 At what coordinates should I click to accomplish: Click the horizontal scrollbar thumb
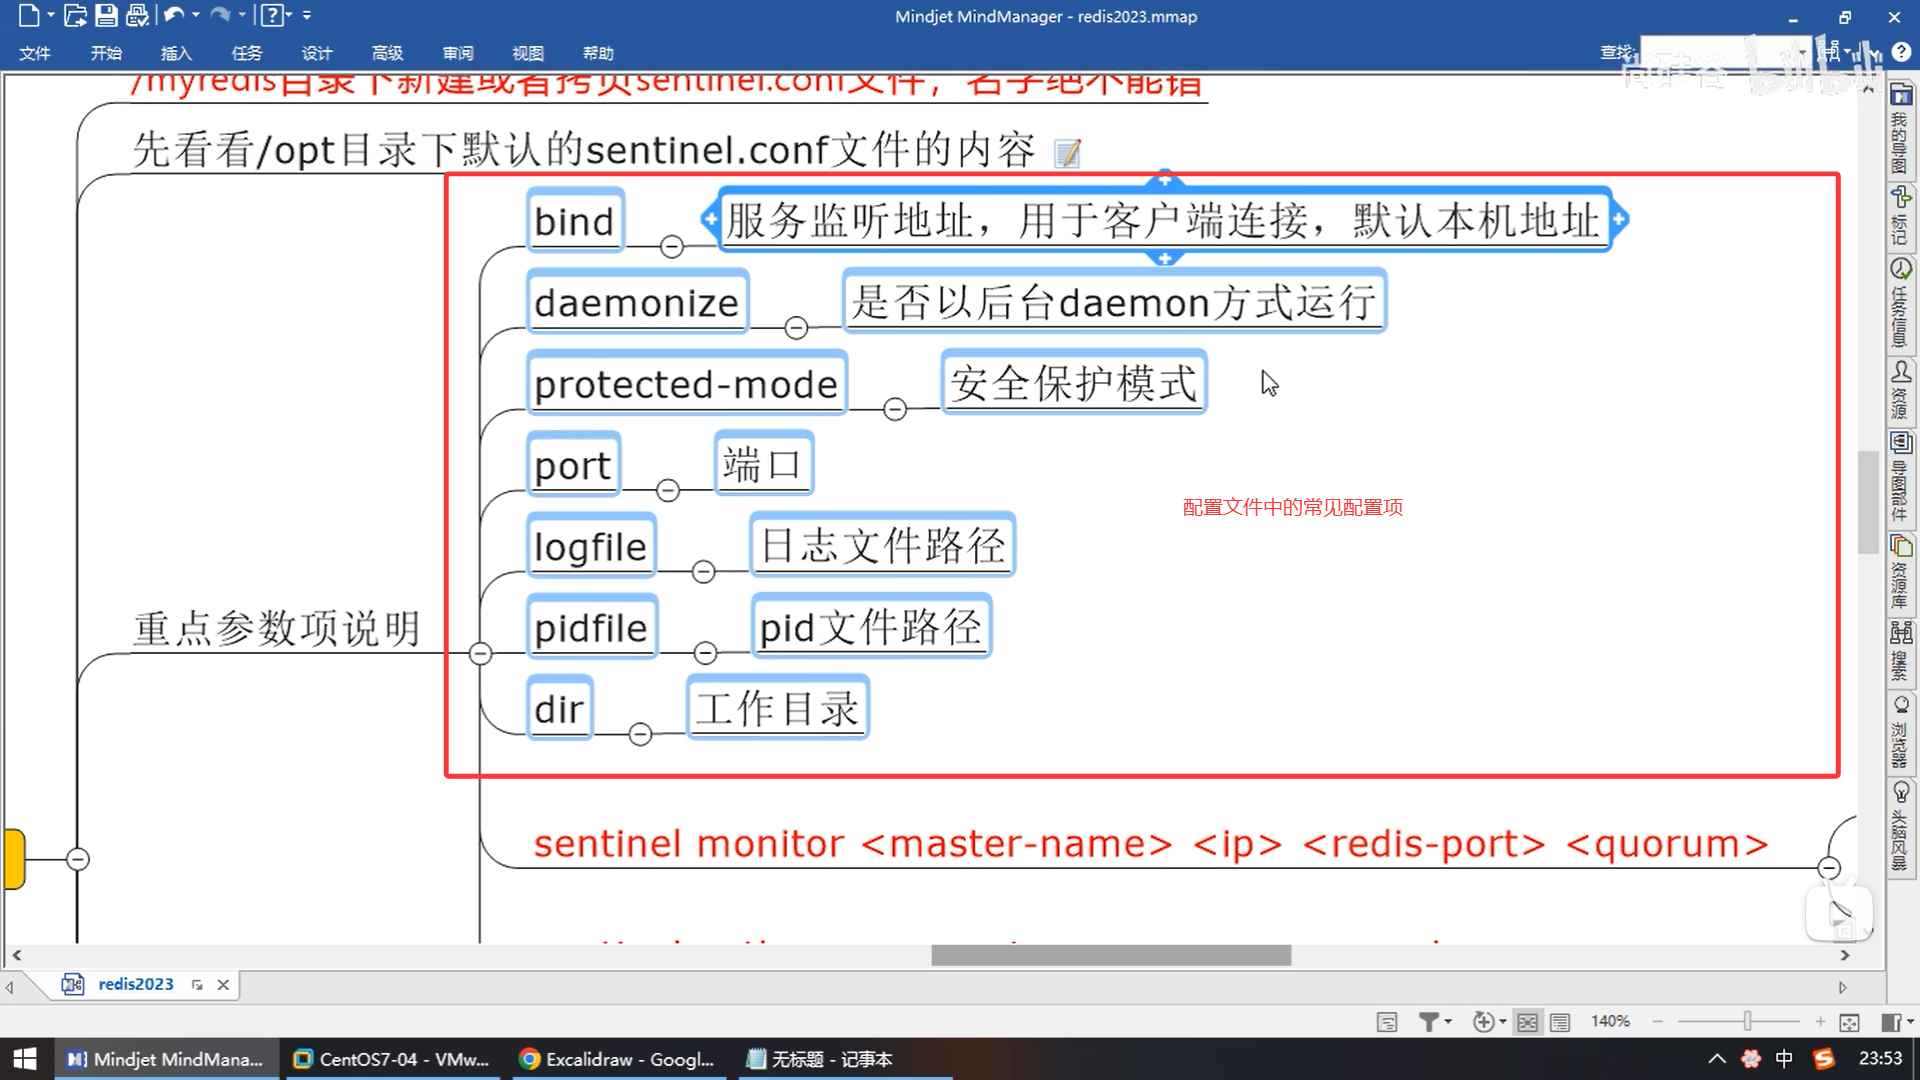1110,955
